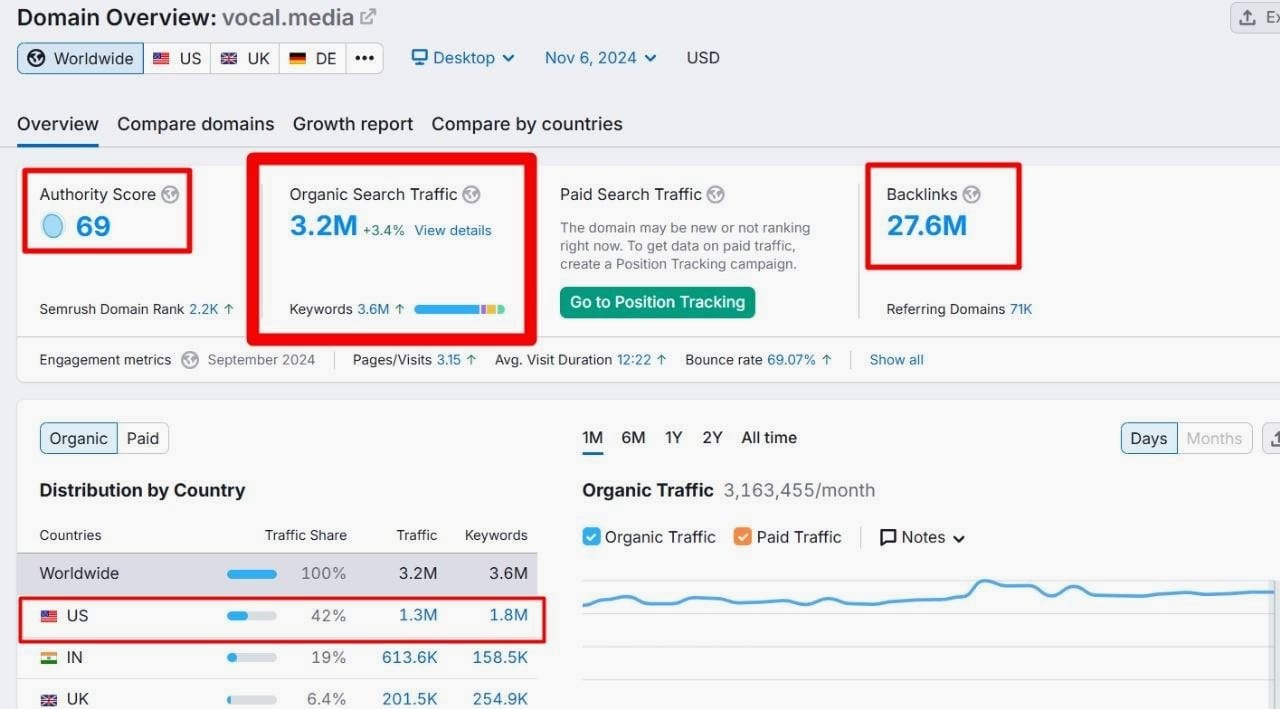
Task: Click UK traffic 201.5K value
Action: [x=410, y=700]
